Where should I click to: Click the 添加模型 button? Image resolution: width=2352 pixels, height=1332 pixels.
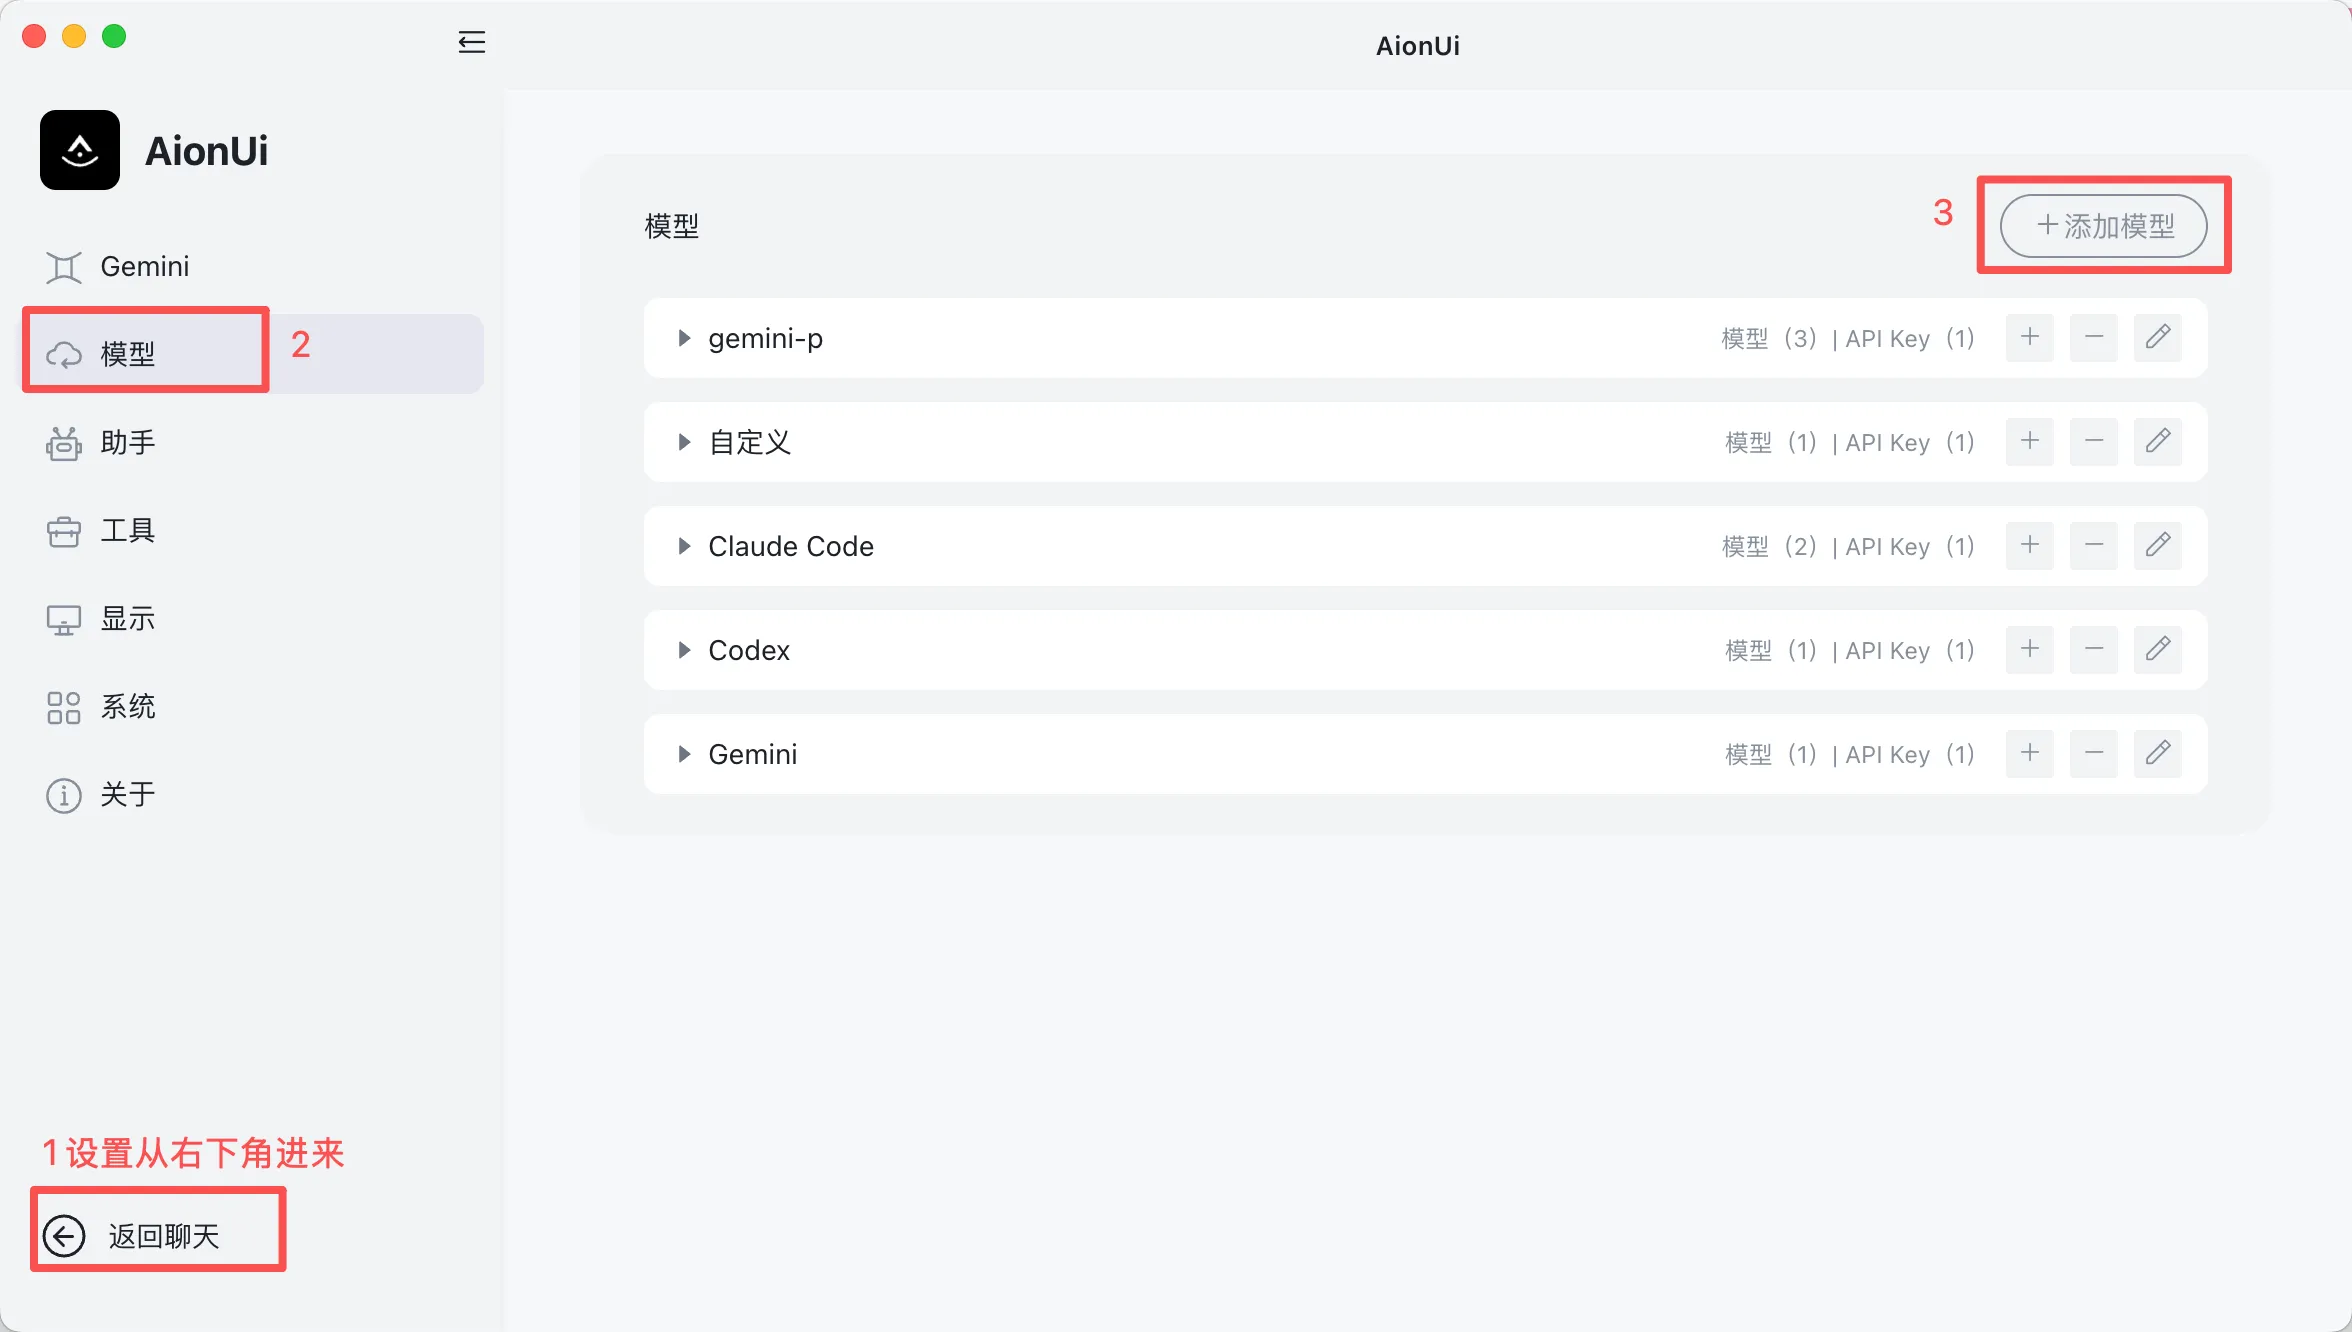(x=2103, y=226)
